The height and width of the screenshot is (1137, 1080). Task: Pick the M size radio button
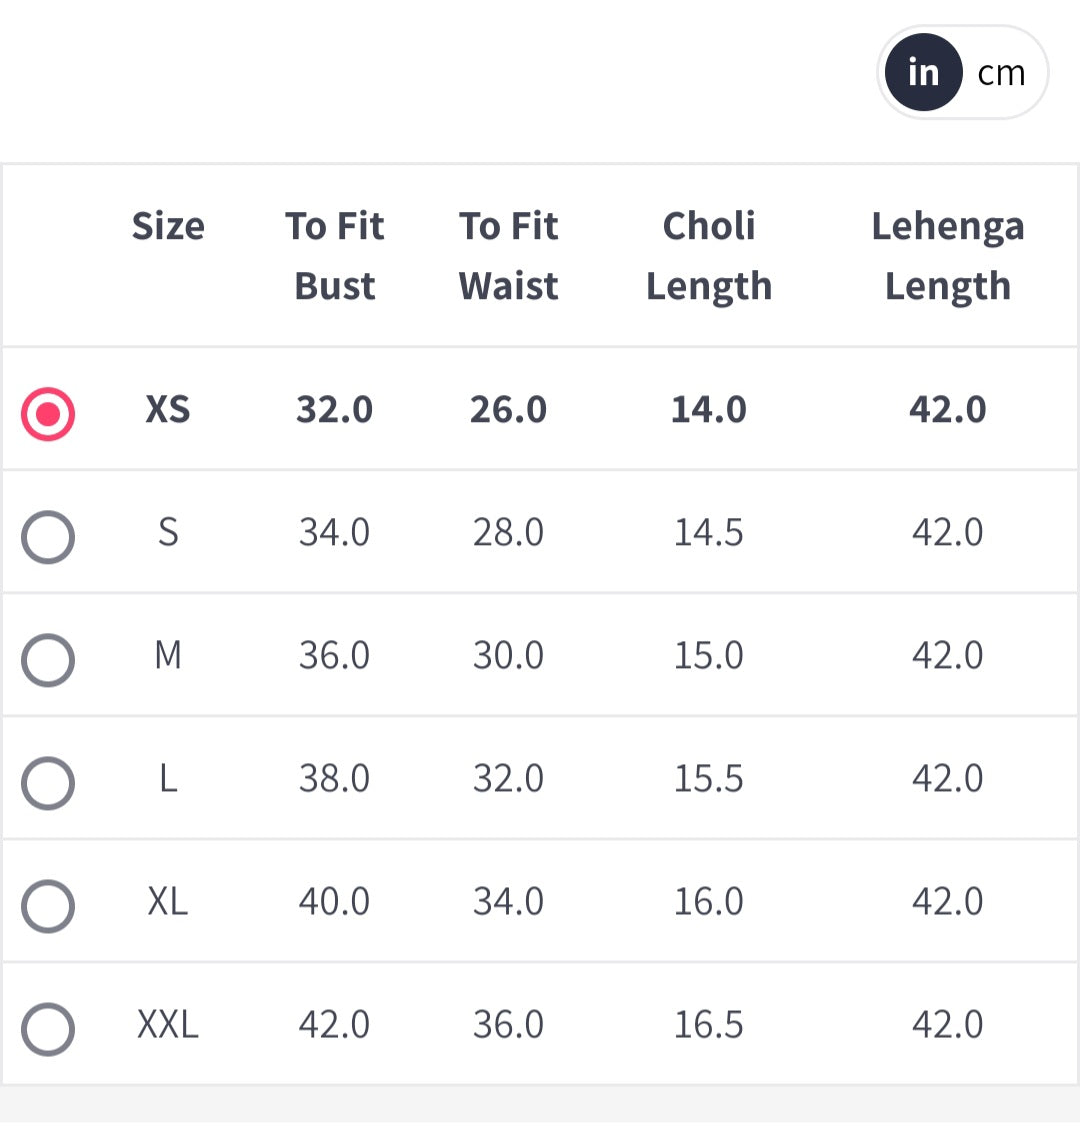pos(48,660)
